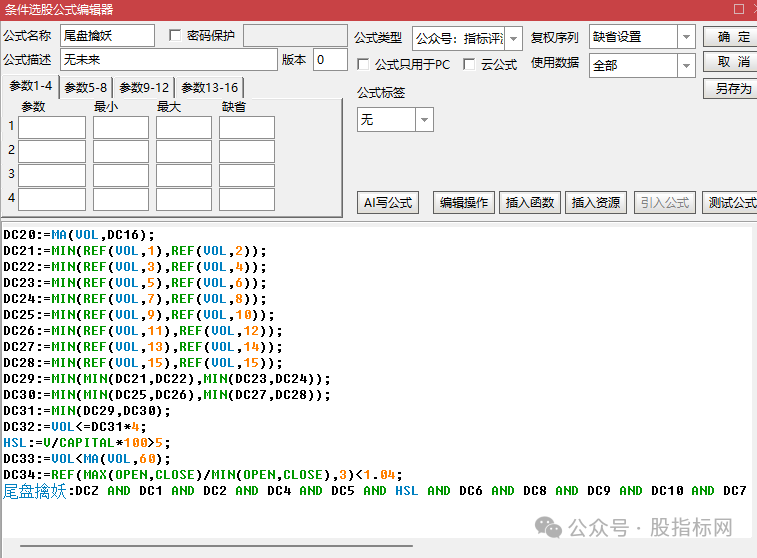
Task: Click the 确定 button
Action: (x=730, y=37)
